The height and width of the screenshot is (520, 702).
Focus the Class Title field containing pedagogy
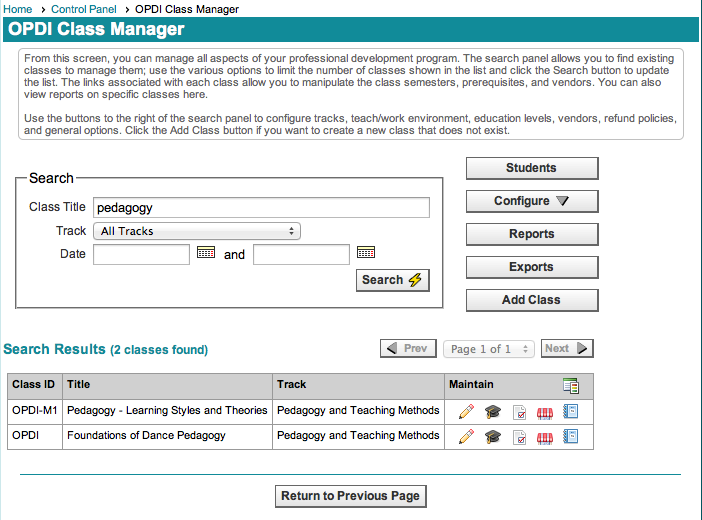pyautogui.click(x=261, y=207)
